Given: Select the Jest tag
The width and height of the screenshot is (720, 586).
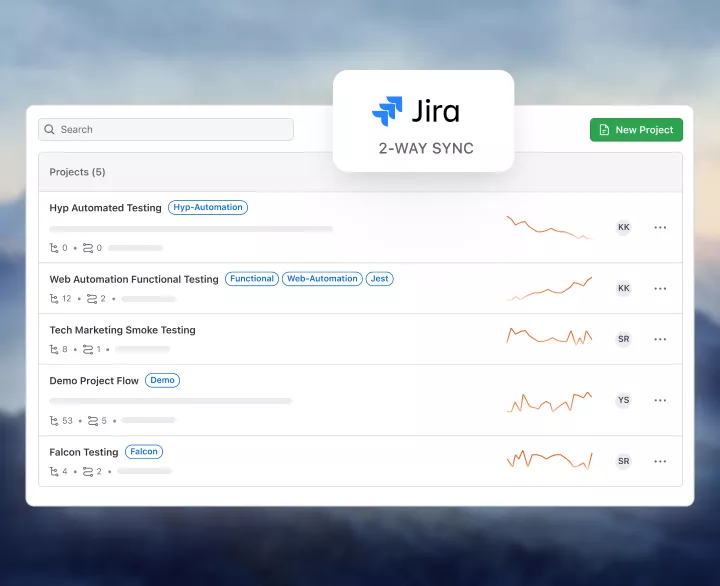Looking at the screenshot, I should coord(379,279).
